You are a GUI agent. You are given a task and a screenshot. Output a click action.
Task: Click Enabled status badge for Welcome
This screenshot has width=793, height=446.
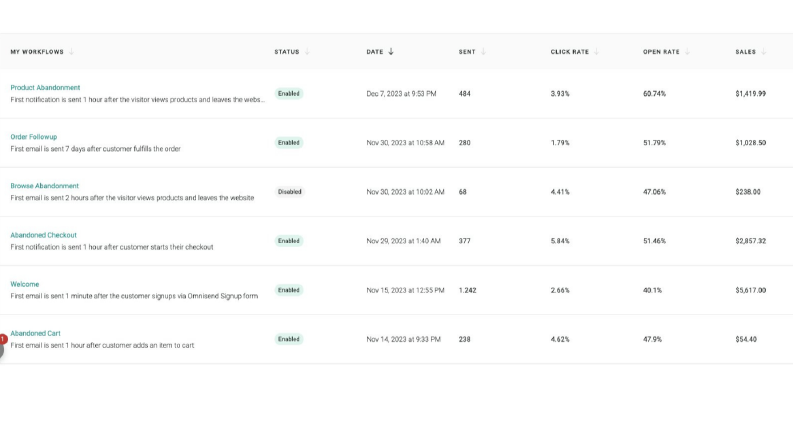[289, 290]
